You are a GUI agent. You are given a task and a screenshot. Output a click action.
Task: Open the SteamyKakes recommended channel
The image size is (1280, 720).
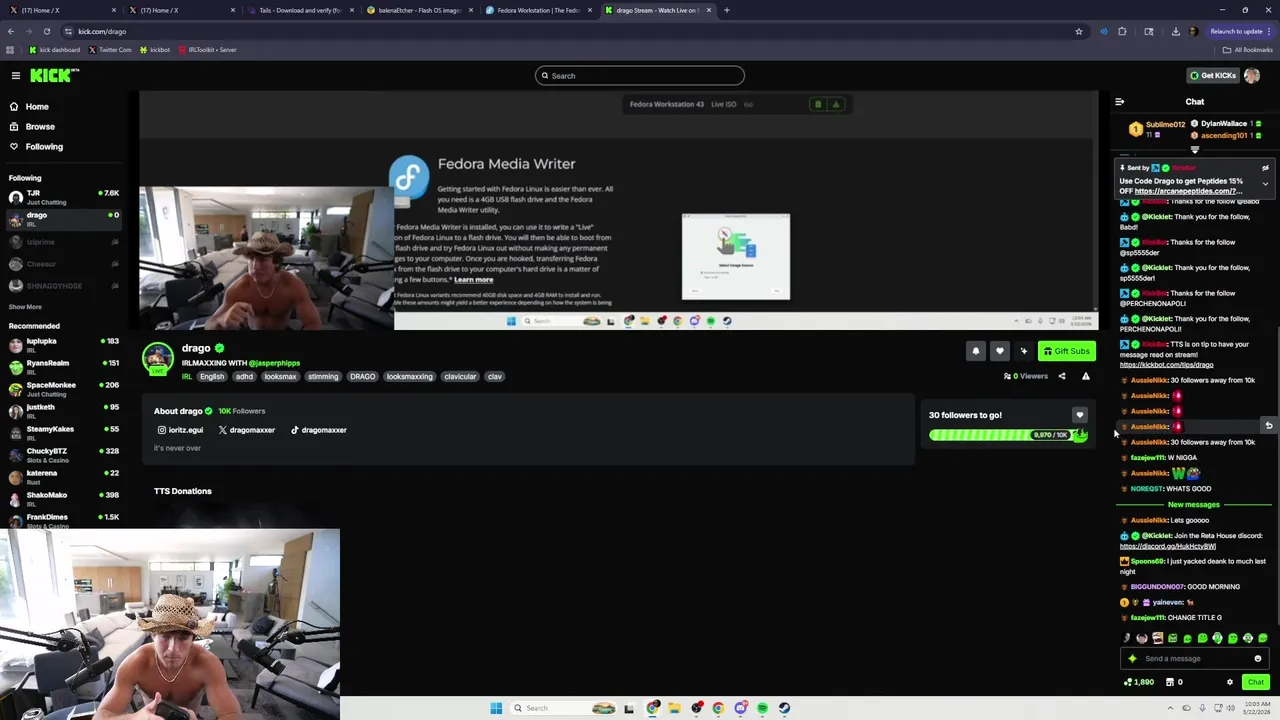62,432
